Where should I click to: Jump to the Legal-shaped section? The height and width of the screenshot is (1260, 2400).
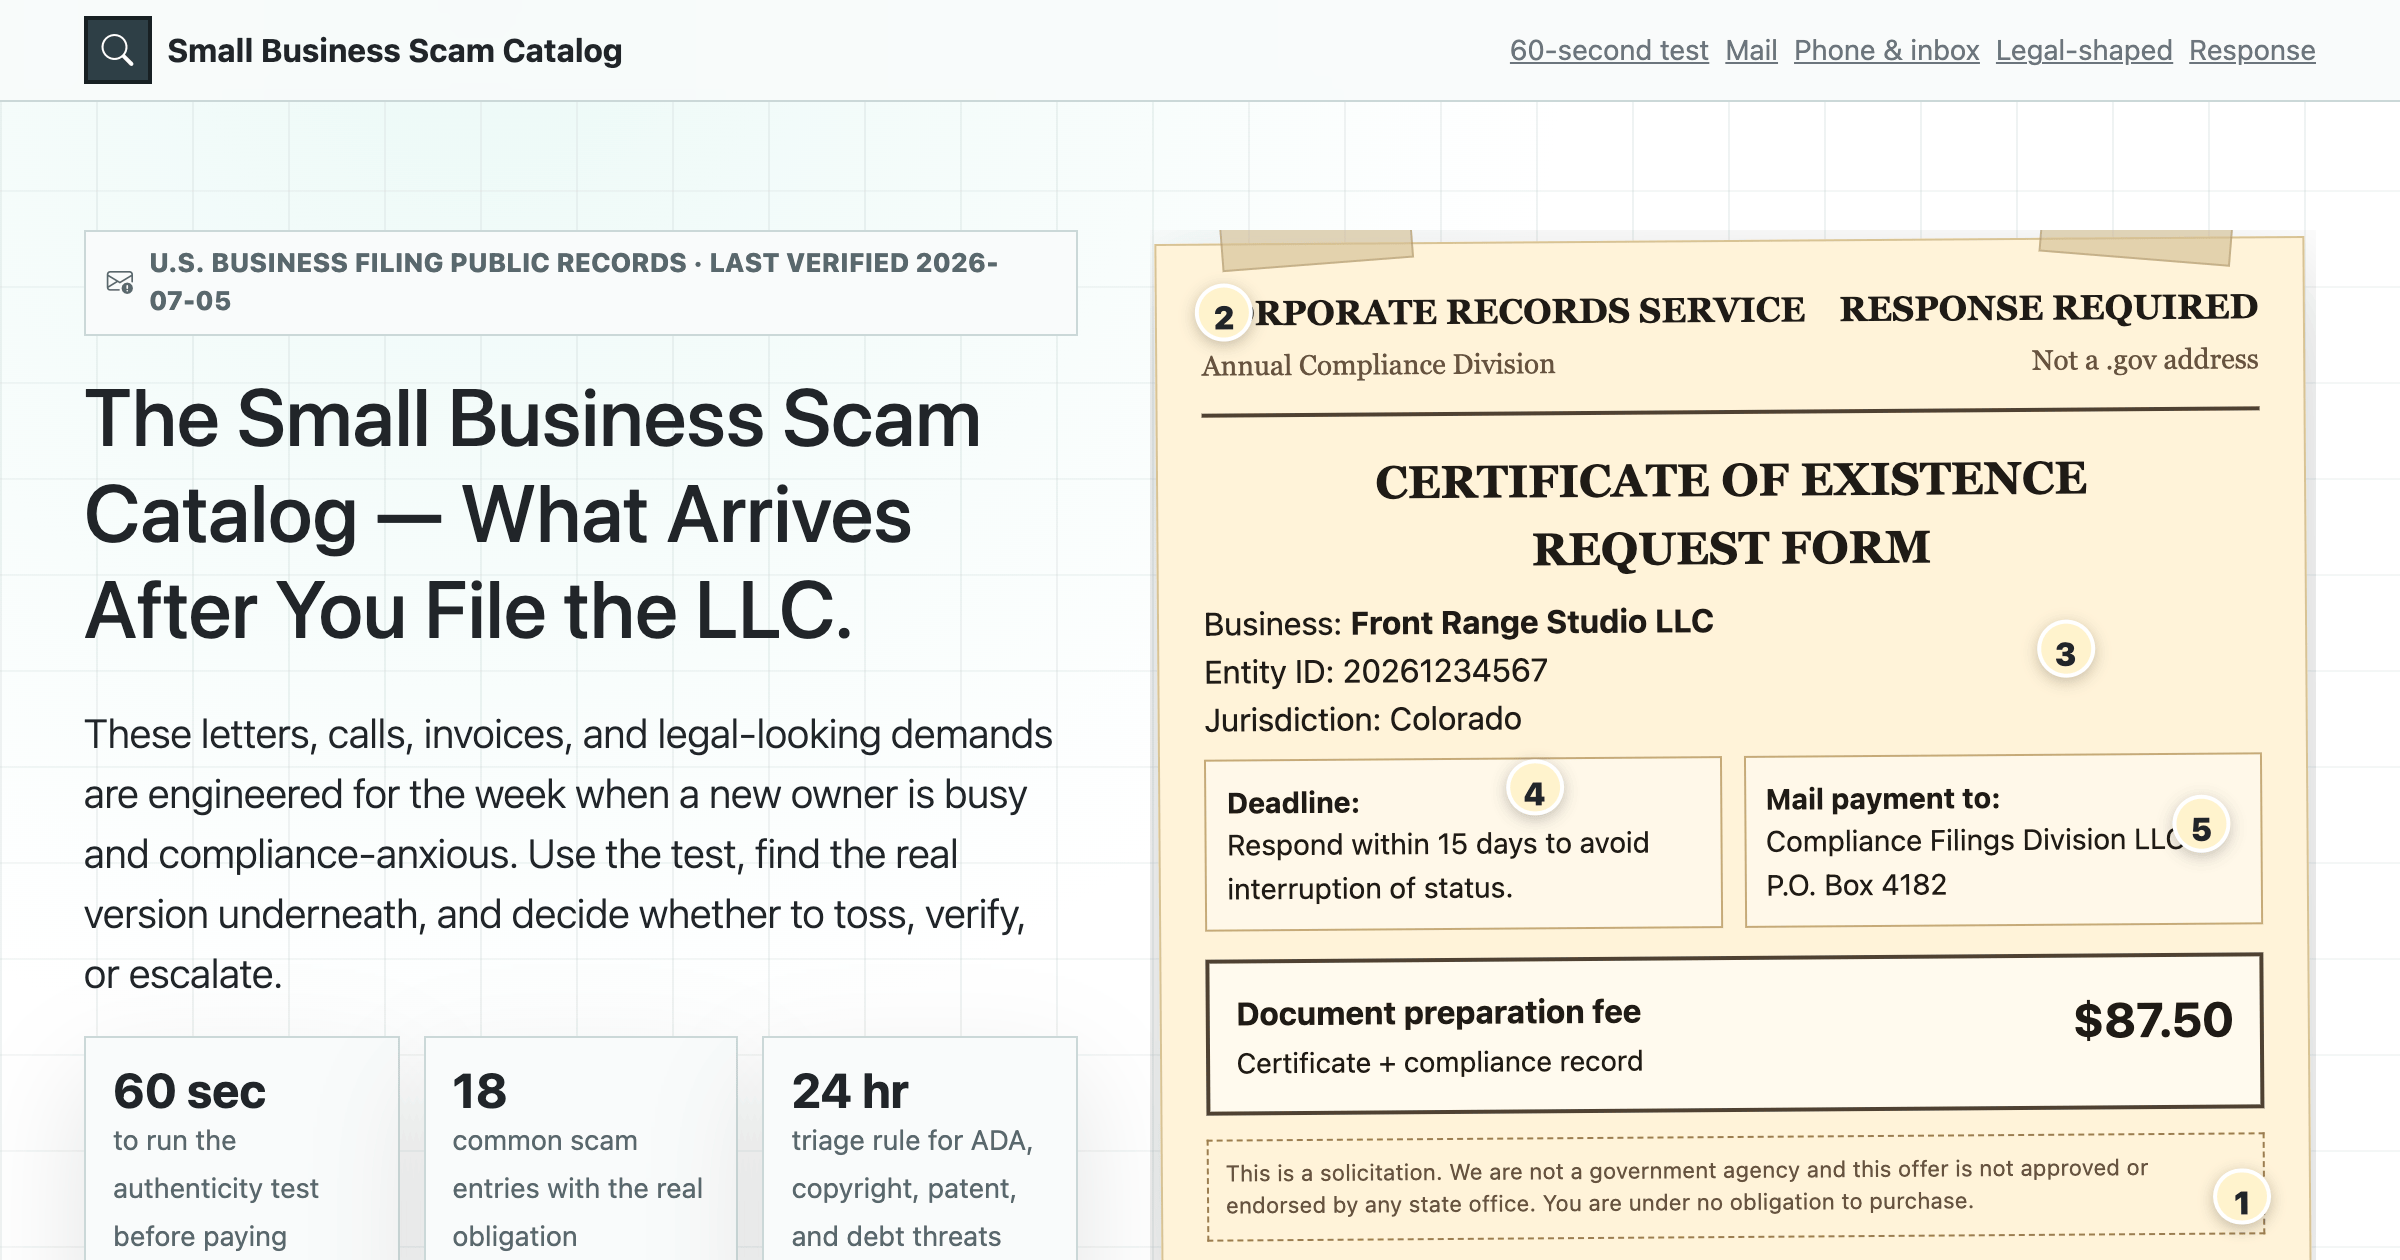pos(2084,50)
